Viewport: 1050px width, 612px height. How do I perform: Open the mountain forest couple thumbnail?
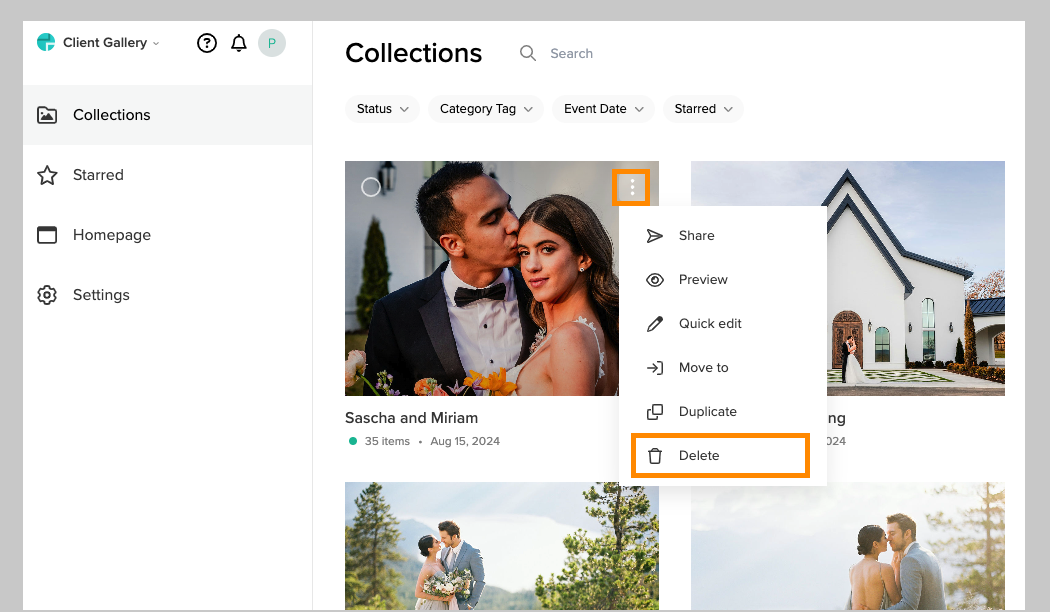[502, 546]
